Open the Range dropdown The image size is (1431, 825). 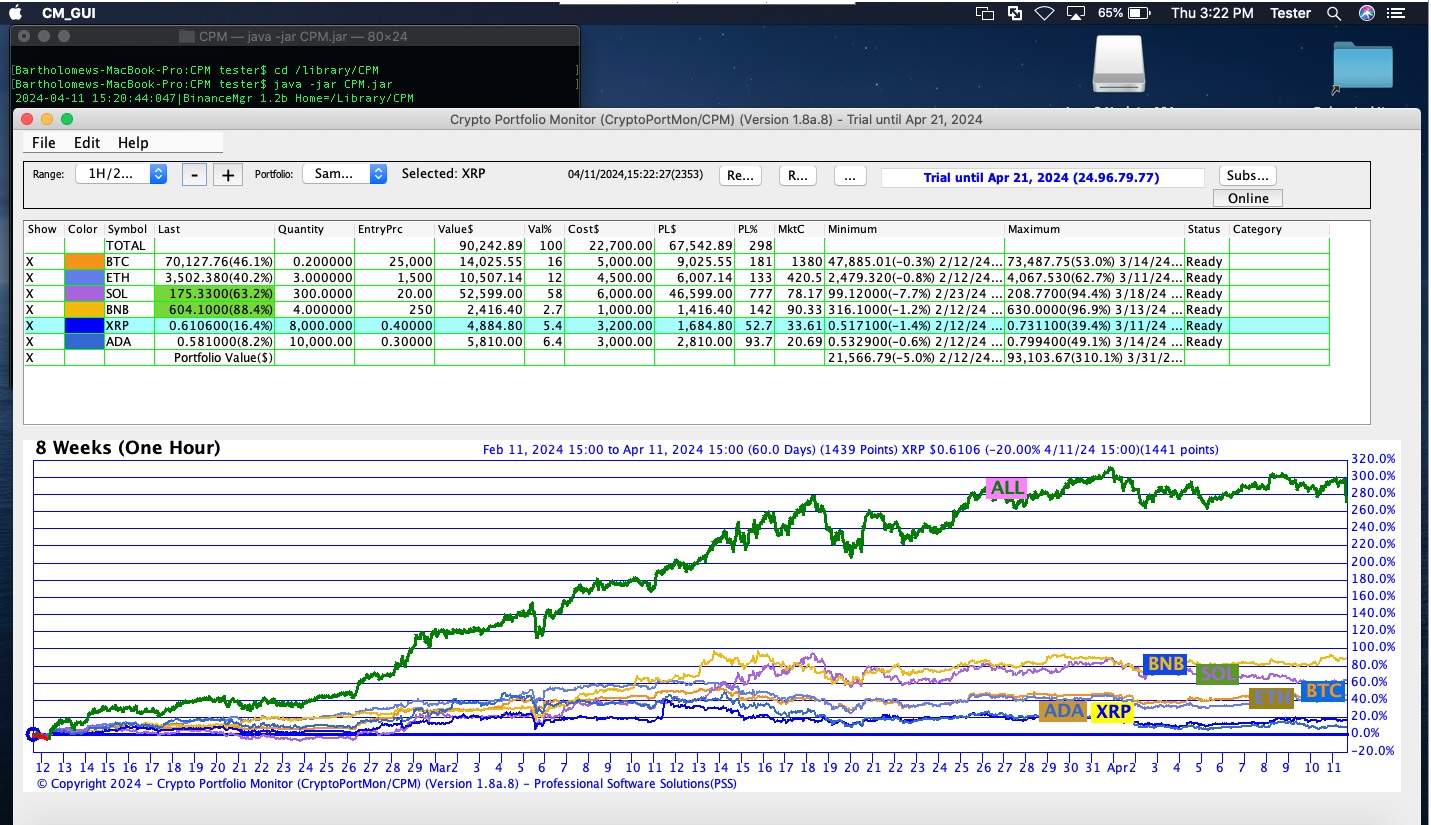click(120, 173)
